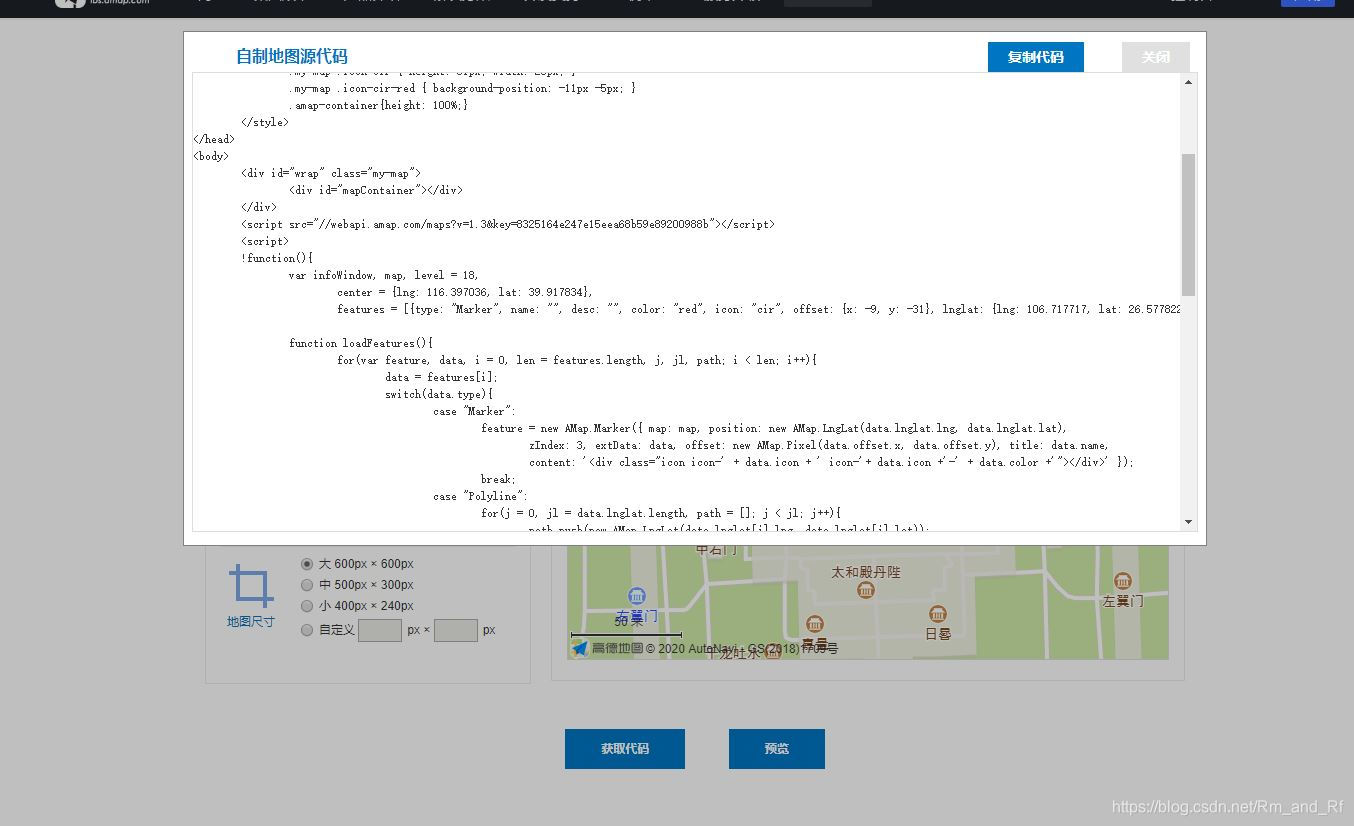Image resolution: width=1354 pixels, height=826 pixels.
Task: Click the 地图尺寸 label
Action: pyautogui.click(x=250, y=622)
